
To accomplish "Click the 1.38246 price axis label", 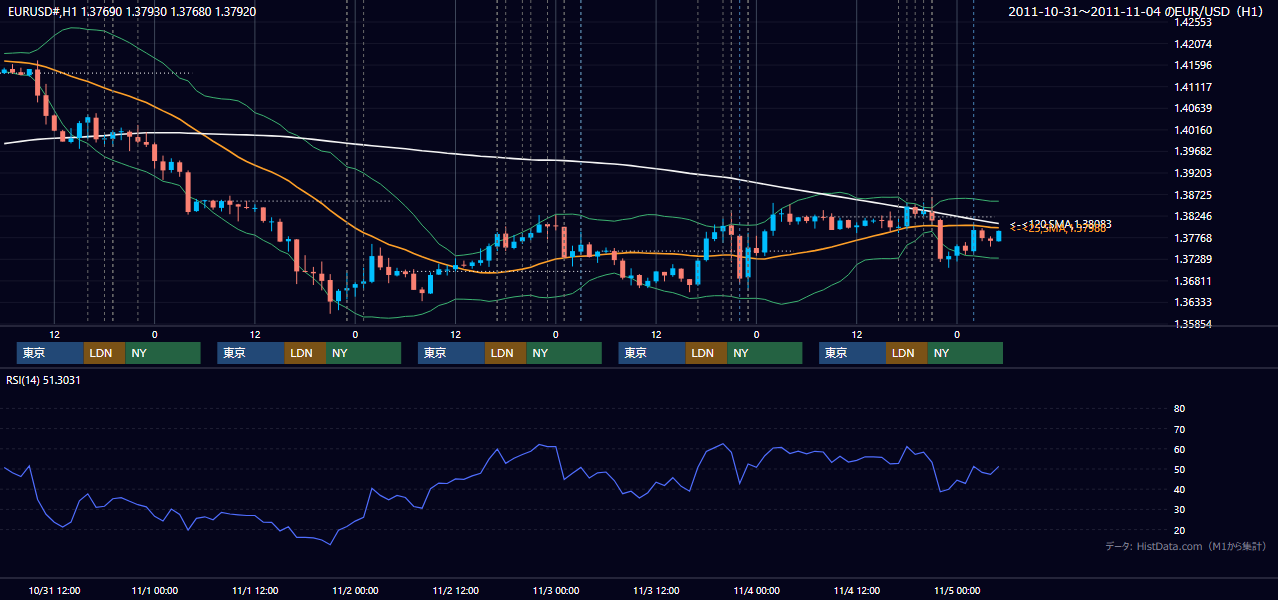I will [1193, 216].
